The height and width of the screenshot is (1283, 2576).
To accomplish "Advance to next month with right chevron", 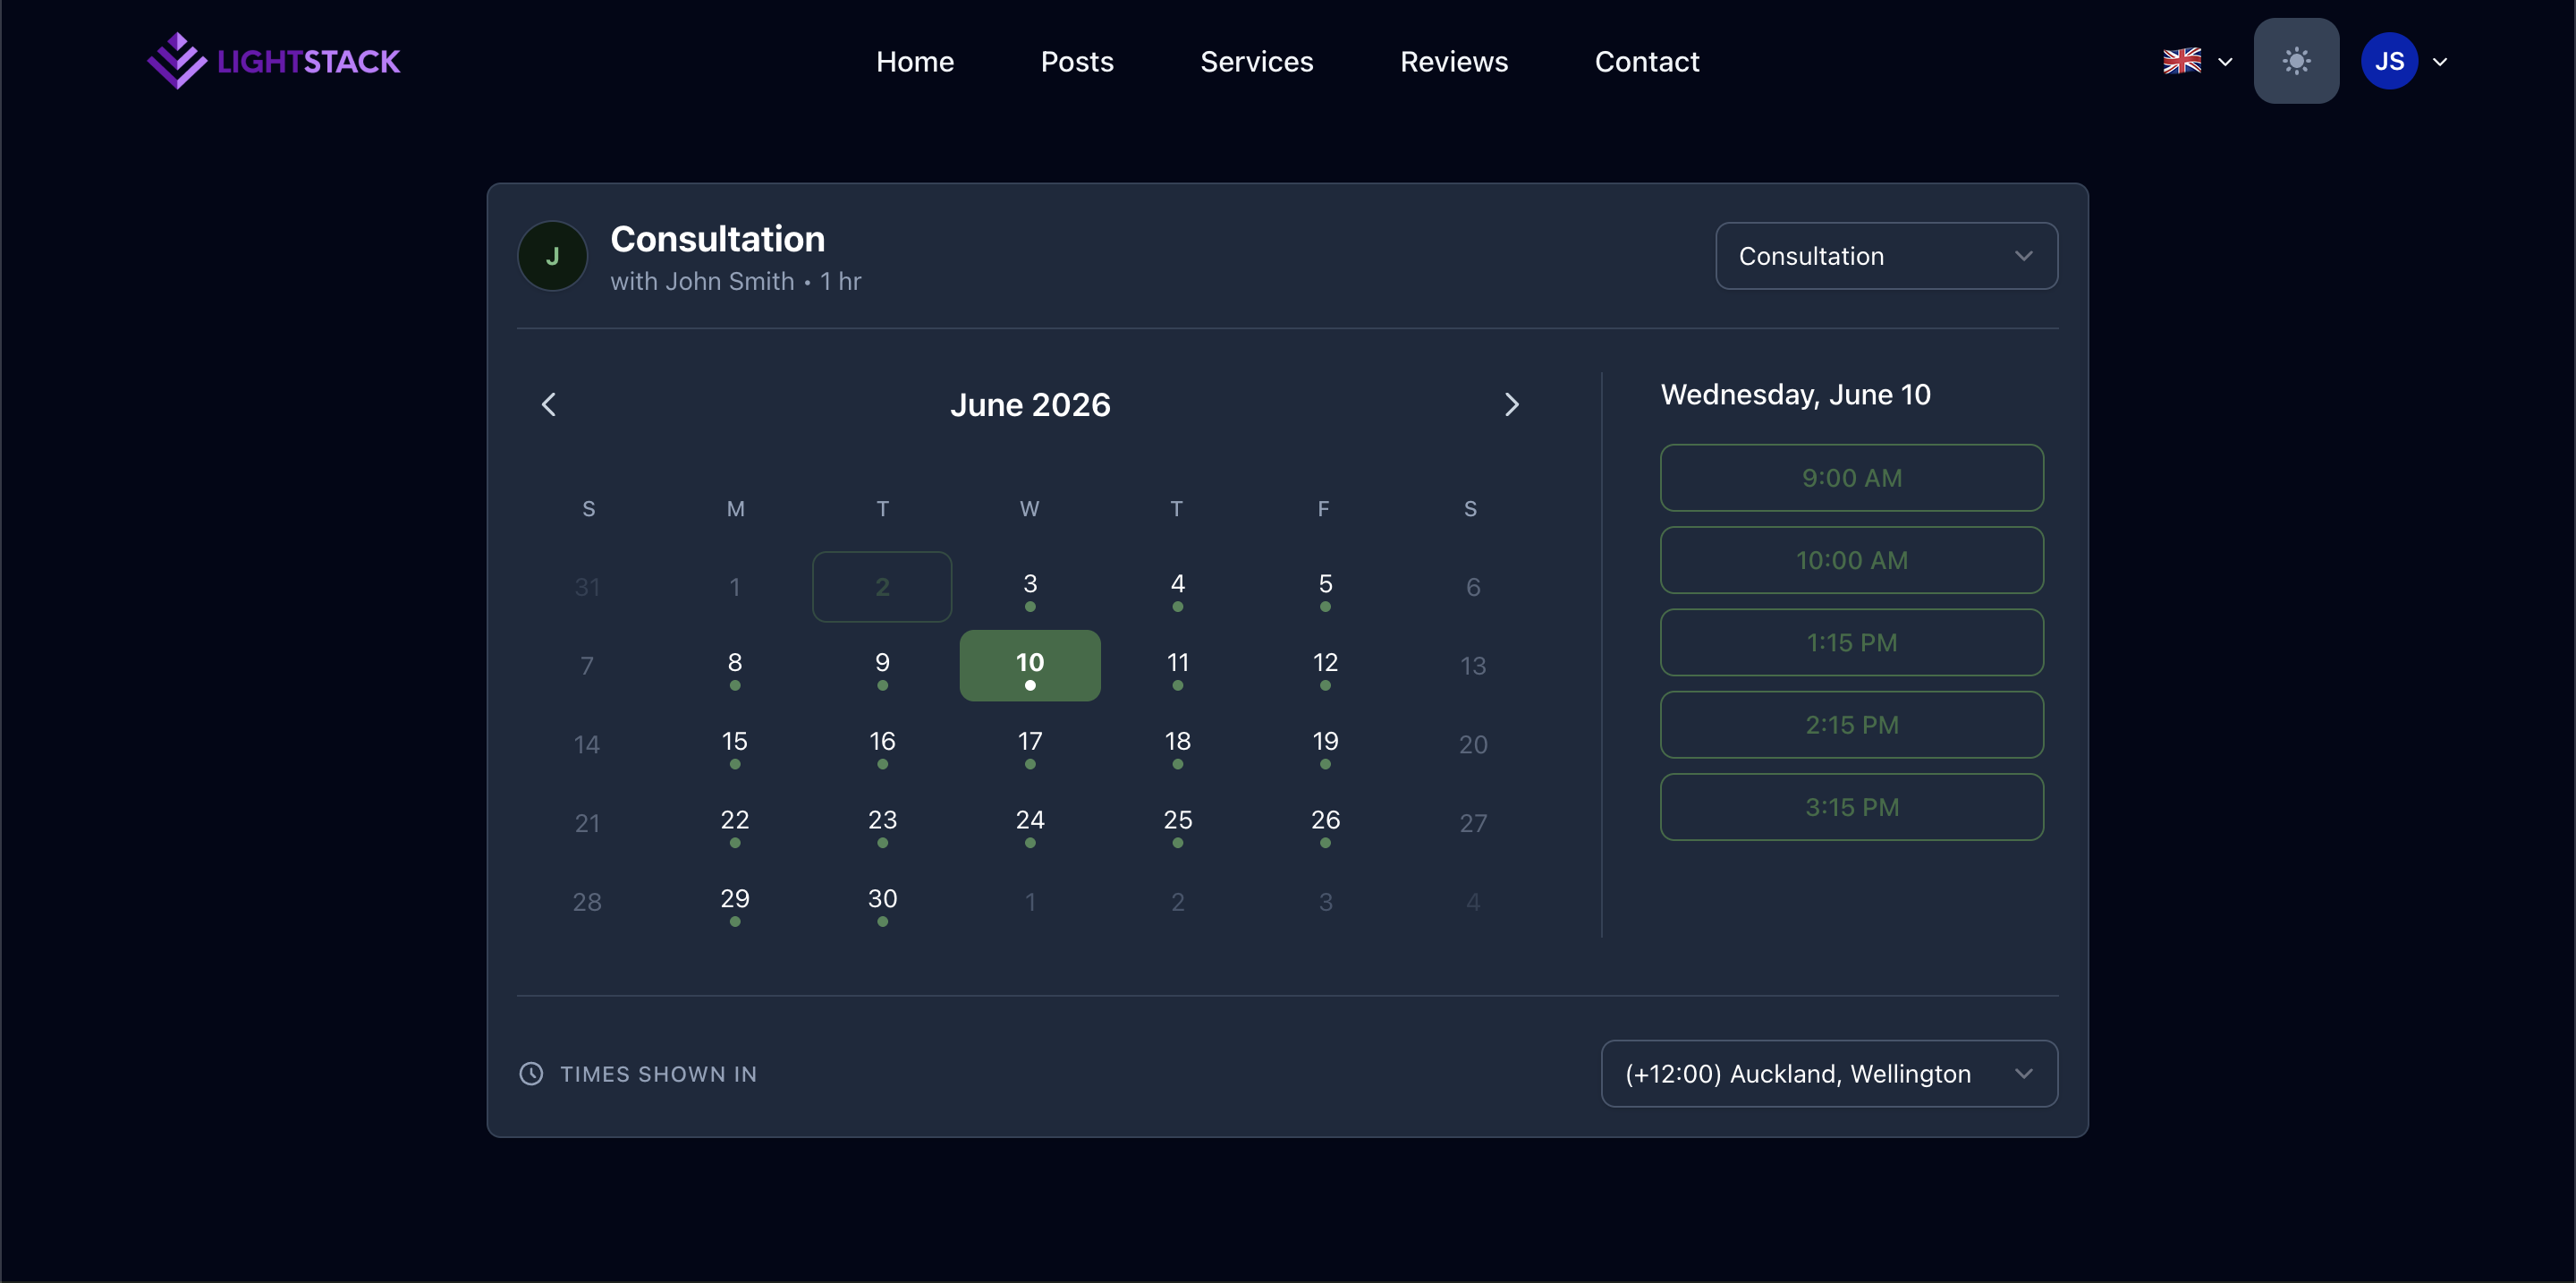I will click(1511, 404).
